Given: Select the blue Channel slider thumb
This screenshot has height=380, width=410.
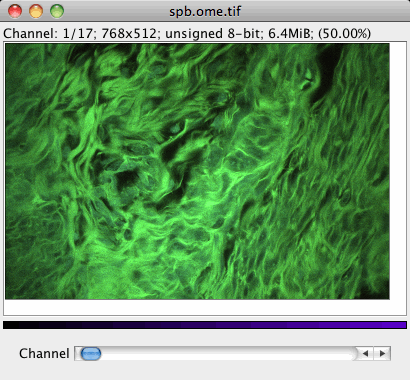Looking at the screenshot, I should point(91,353).
